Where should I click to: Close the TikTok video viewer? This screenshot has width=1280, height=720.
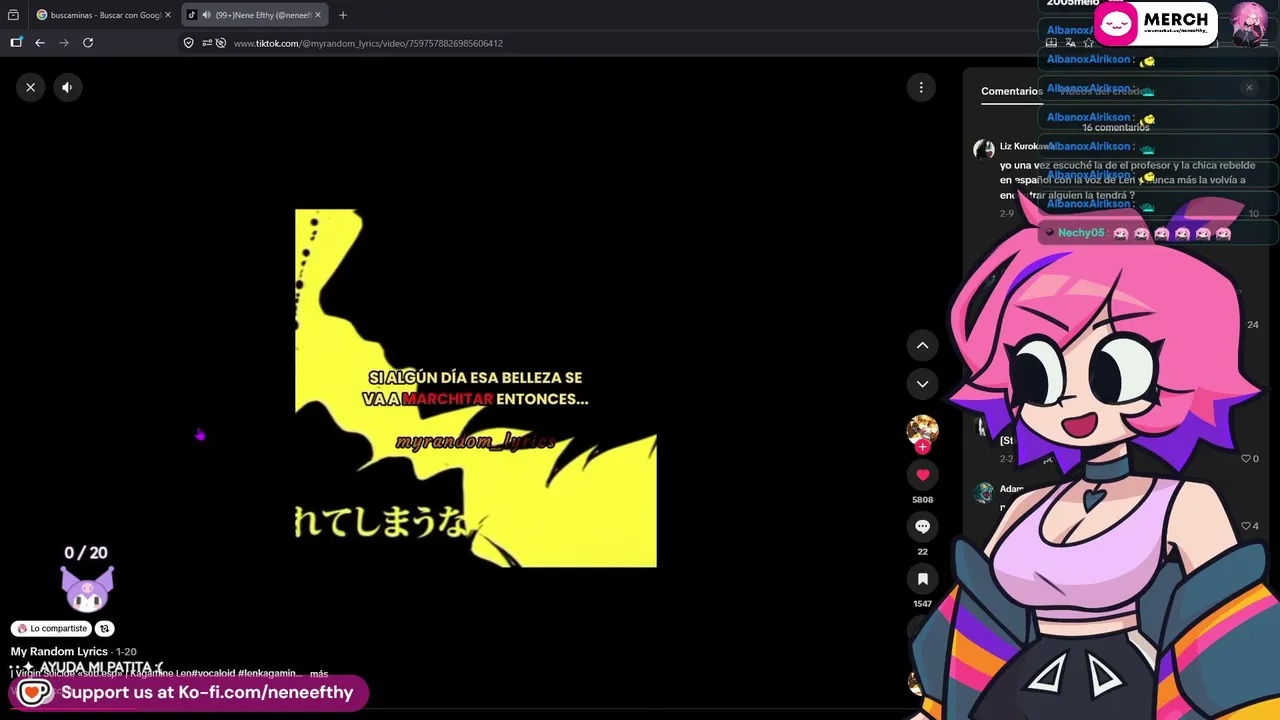[x=30, y=87]
